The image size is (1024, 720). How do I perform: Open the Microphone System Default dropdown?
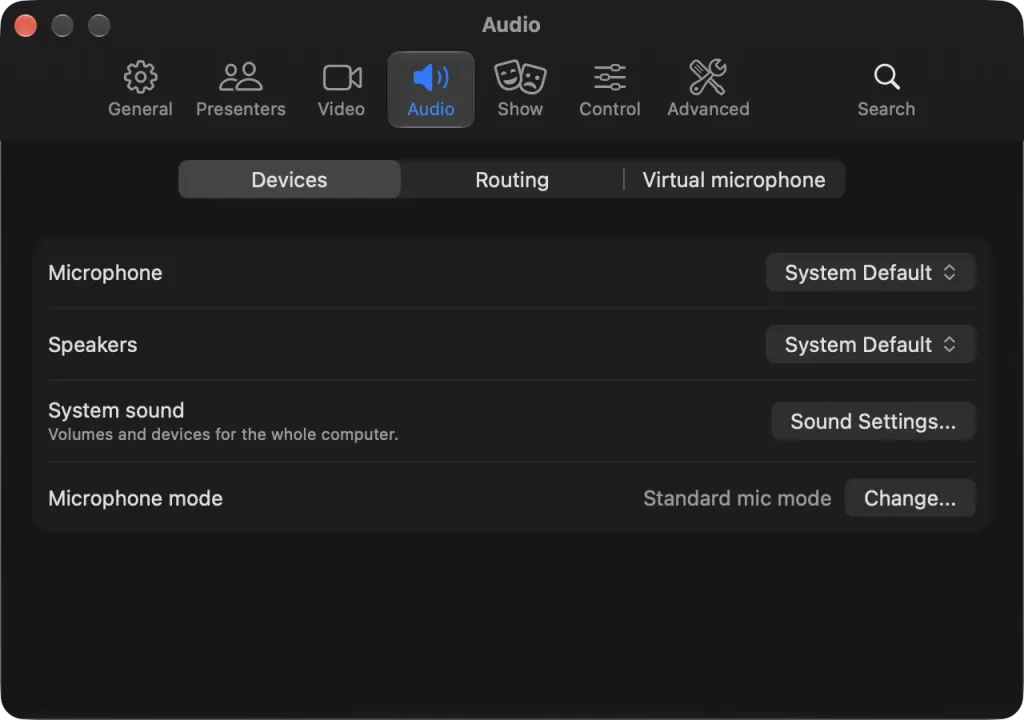[871, 272]
